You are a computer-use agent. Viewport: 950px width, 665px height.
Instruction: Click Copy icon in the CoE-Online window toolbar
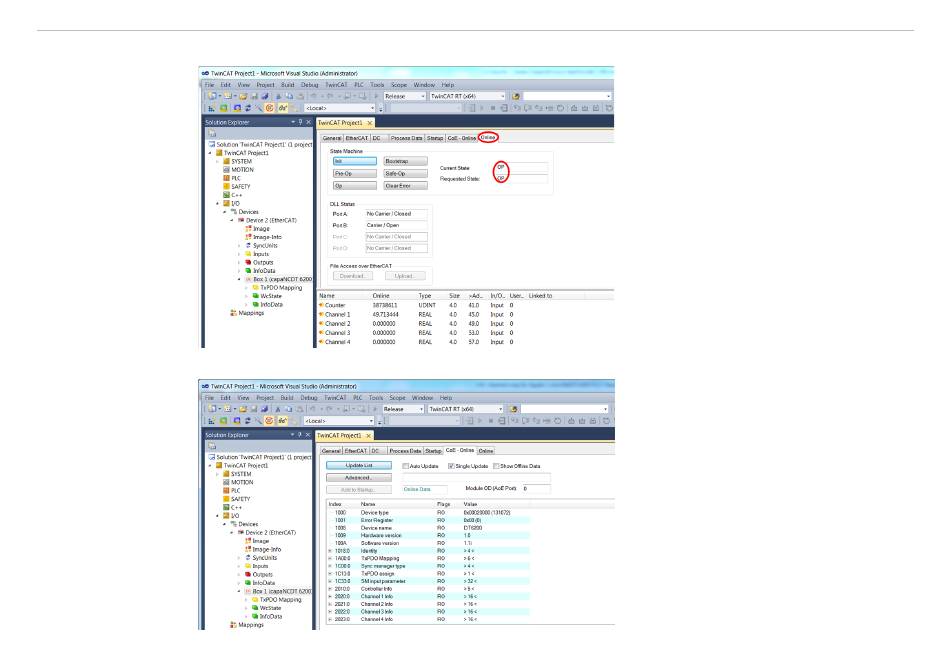289,409
